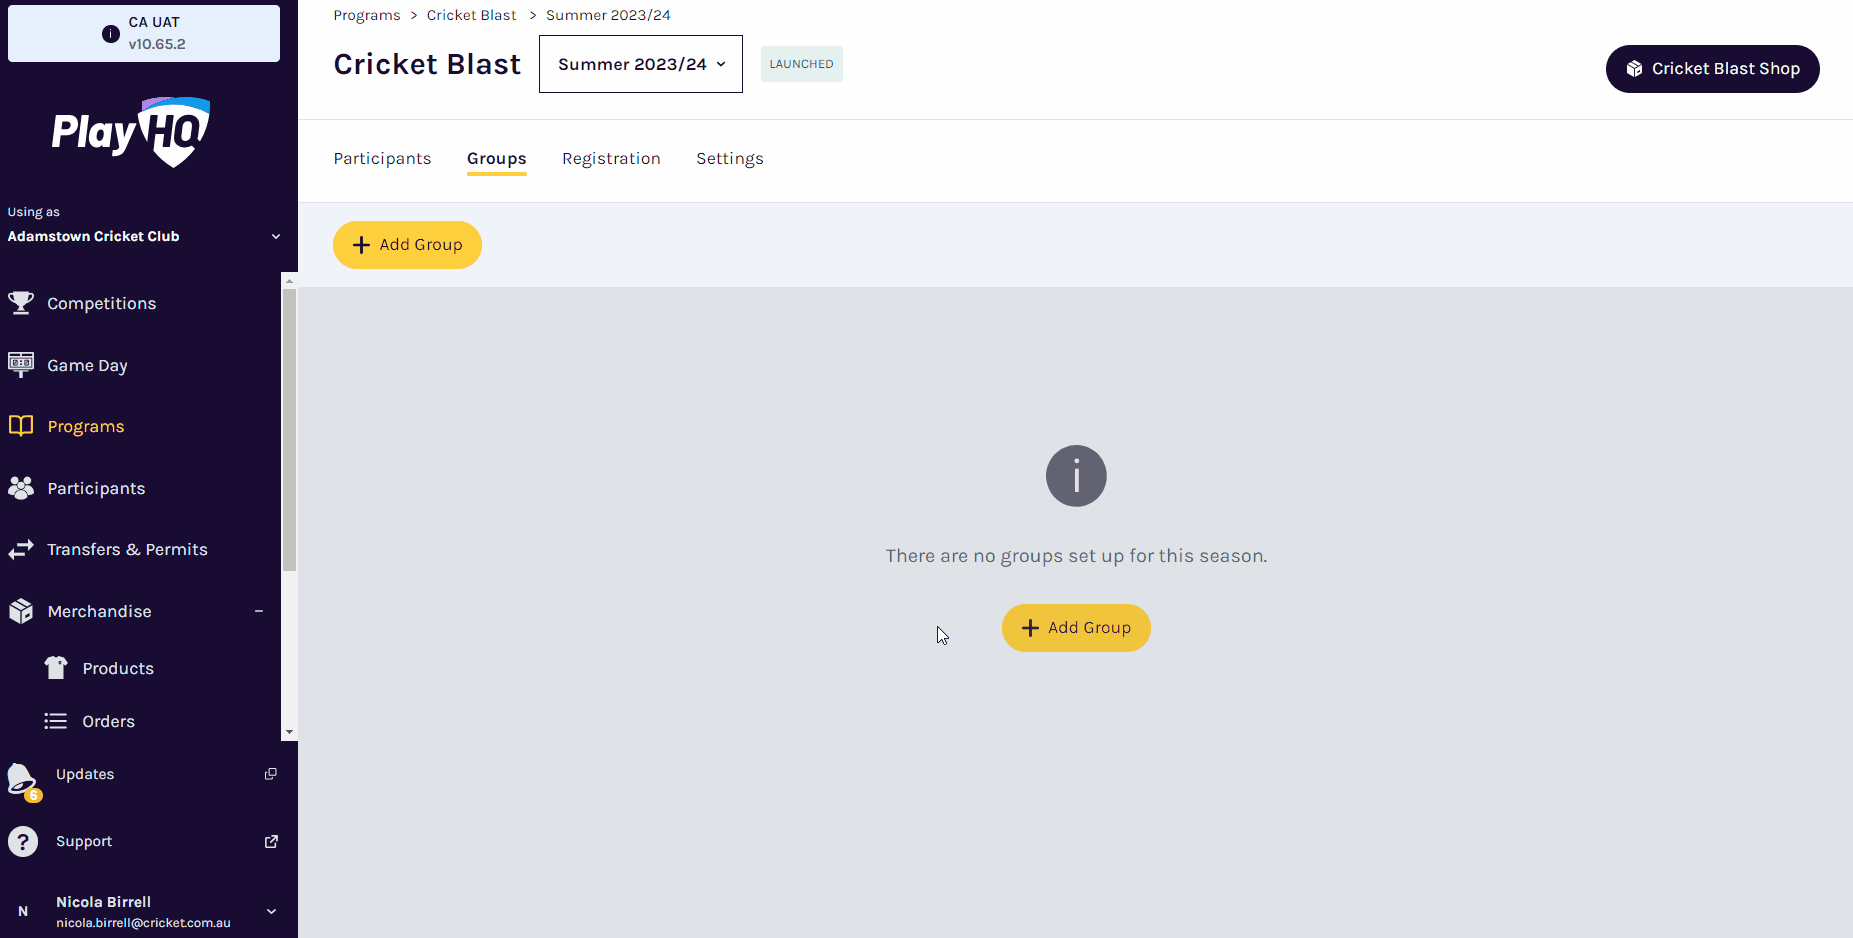Click the Game Day scoreboard icon
The image size is (1853, 938).
click(x=21, y=365)
